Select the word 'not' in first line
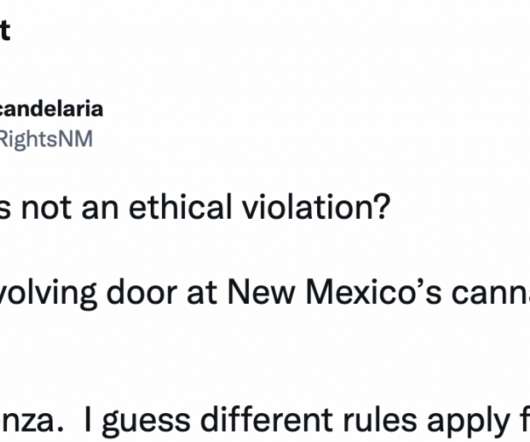Viewport: 530px width, 442px height. click(46, 207)
